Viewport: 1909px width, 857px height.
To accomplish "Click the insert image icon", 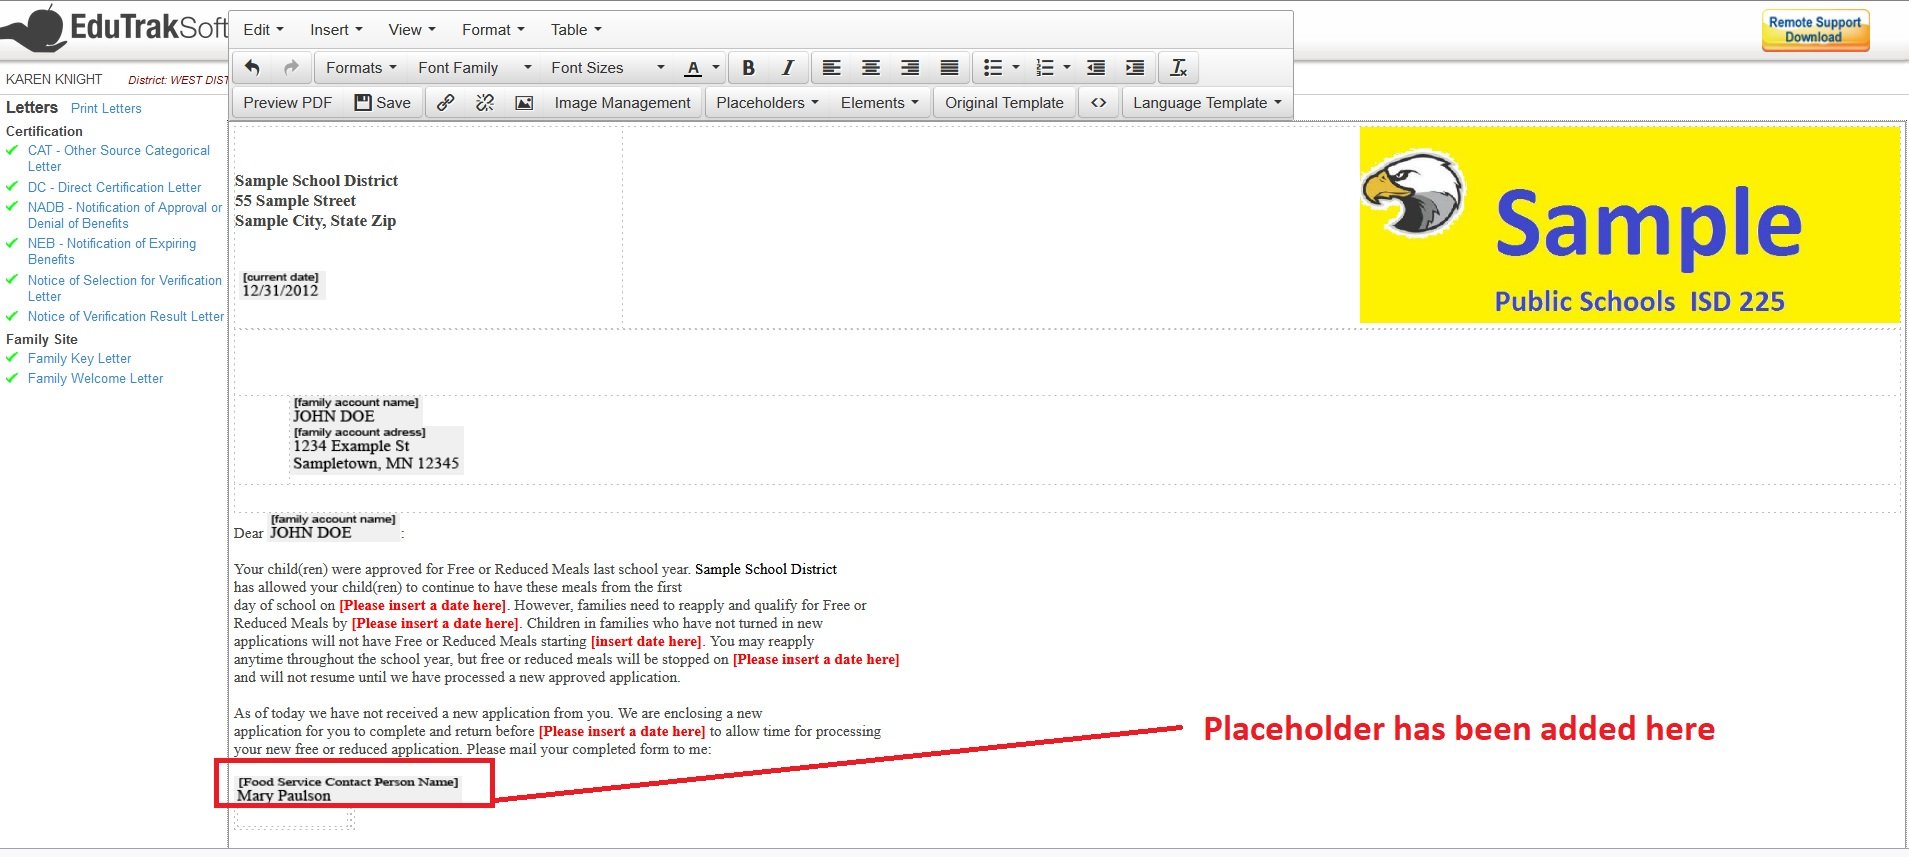I will pos(524,103).
